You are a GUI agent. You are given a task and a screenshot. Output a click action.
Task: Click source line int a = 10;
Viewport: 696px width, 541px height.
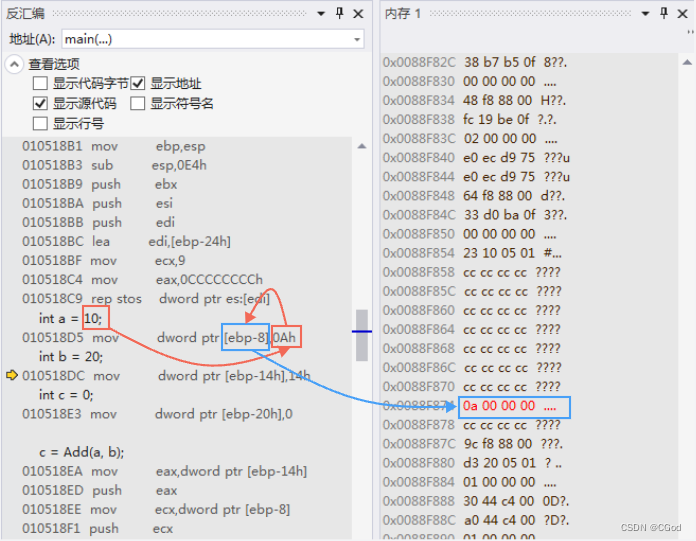click(70, 318)
